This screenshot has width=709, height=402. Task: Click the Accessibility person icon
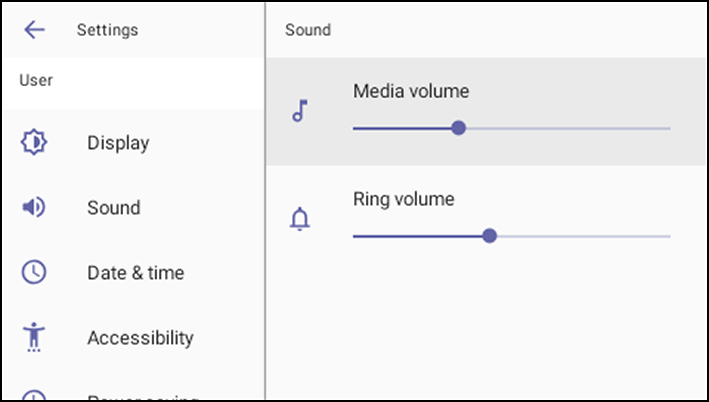click(x=34, y=337)
